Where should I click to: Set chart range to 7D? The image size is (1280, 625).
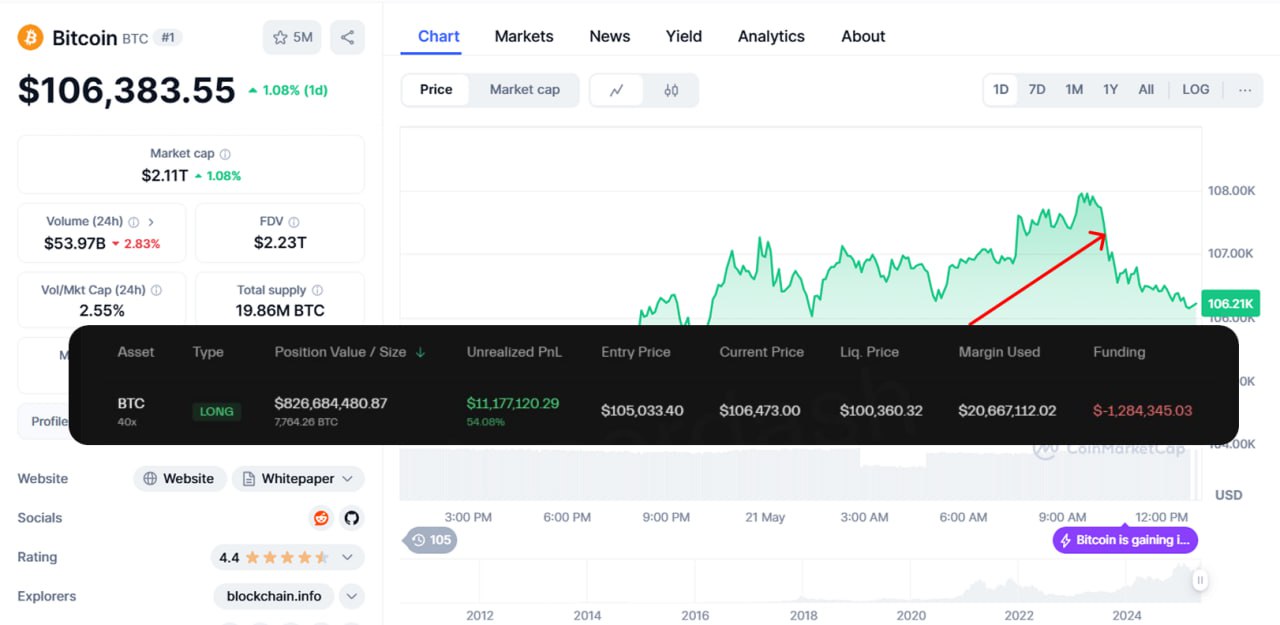(1037, 90)
